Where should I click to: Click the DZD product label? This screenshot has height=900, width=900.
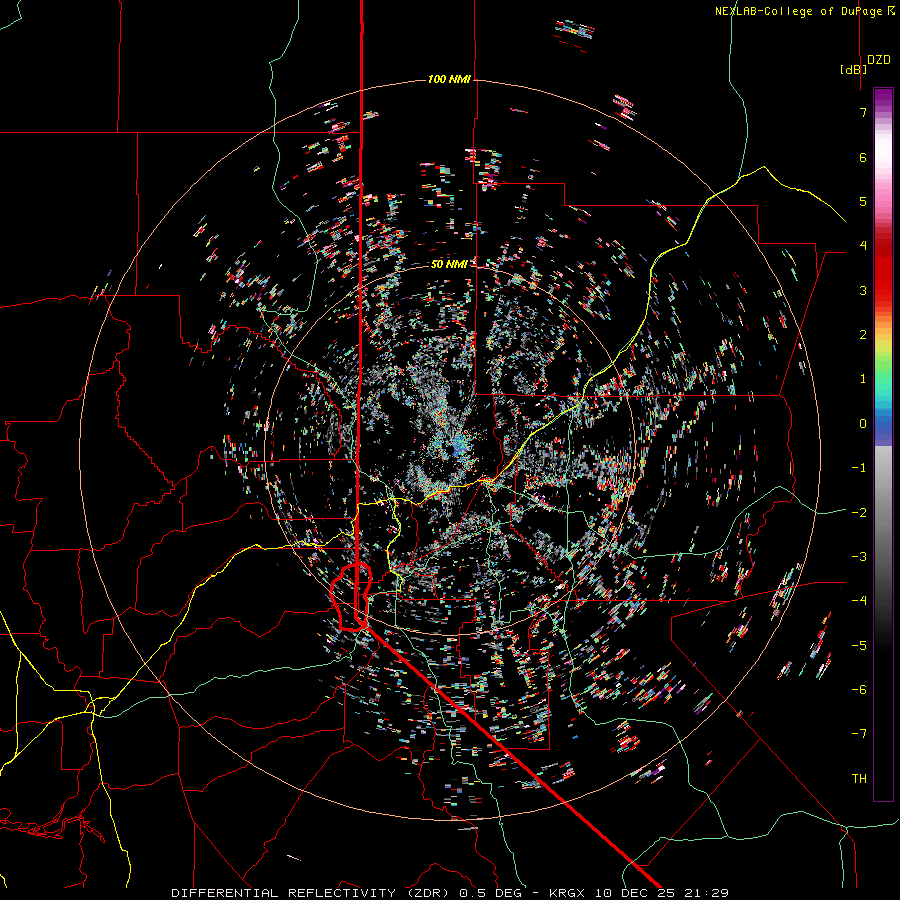click(879, 60)
